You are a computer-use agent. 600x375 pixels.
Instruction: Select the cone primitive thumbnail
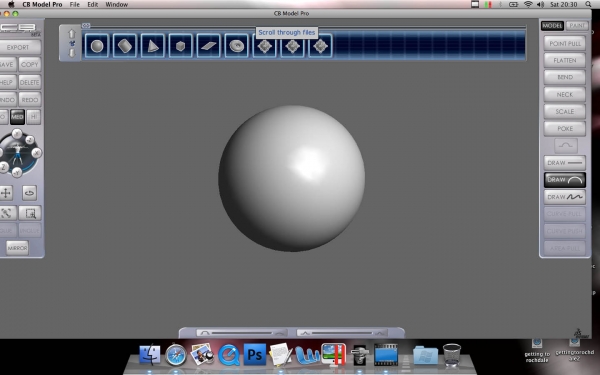[153, 46]
